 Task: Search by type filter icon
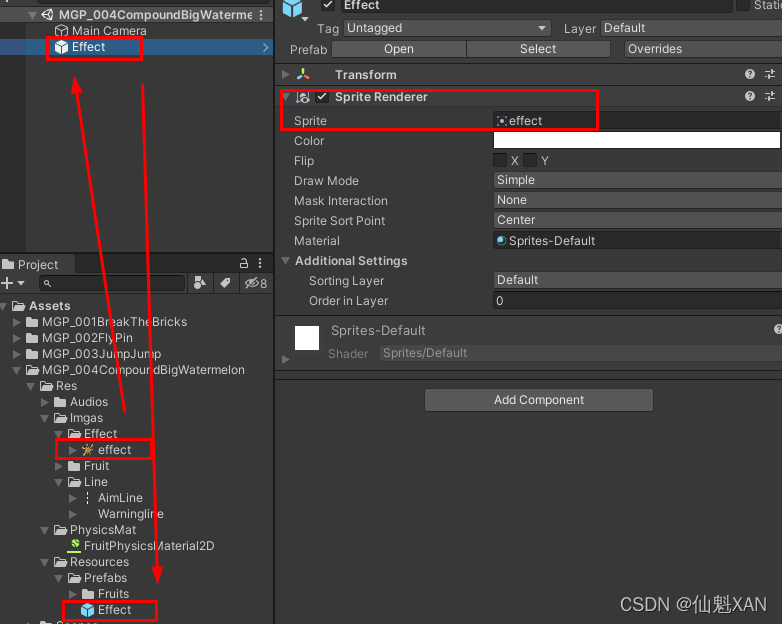199,283
